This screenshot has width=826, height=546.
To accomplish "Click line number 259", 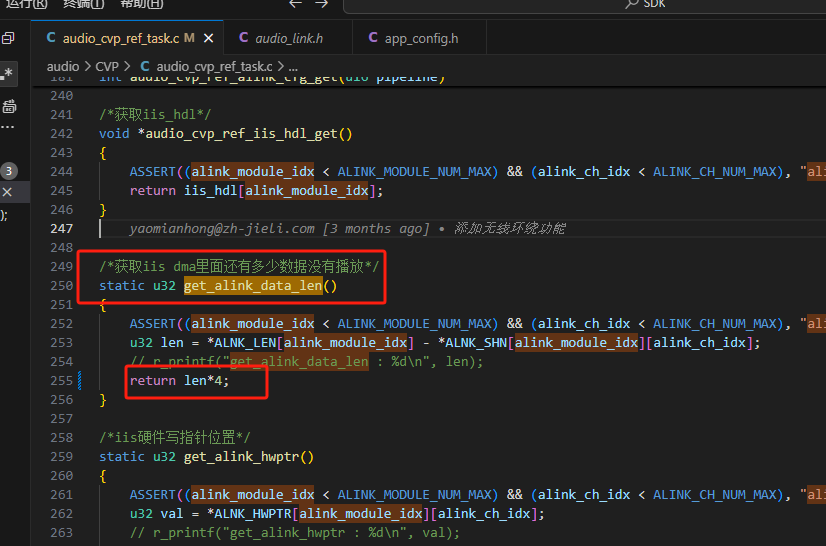I will click(62, 456).
